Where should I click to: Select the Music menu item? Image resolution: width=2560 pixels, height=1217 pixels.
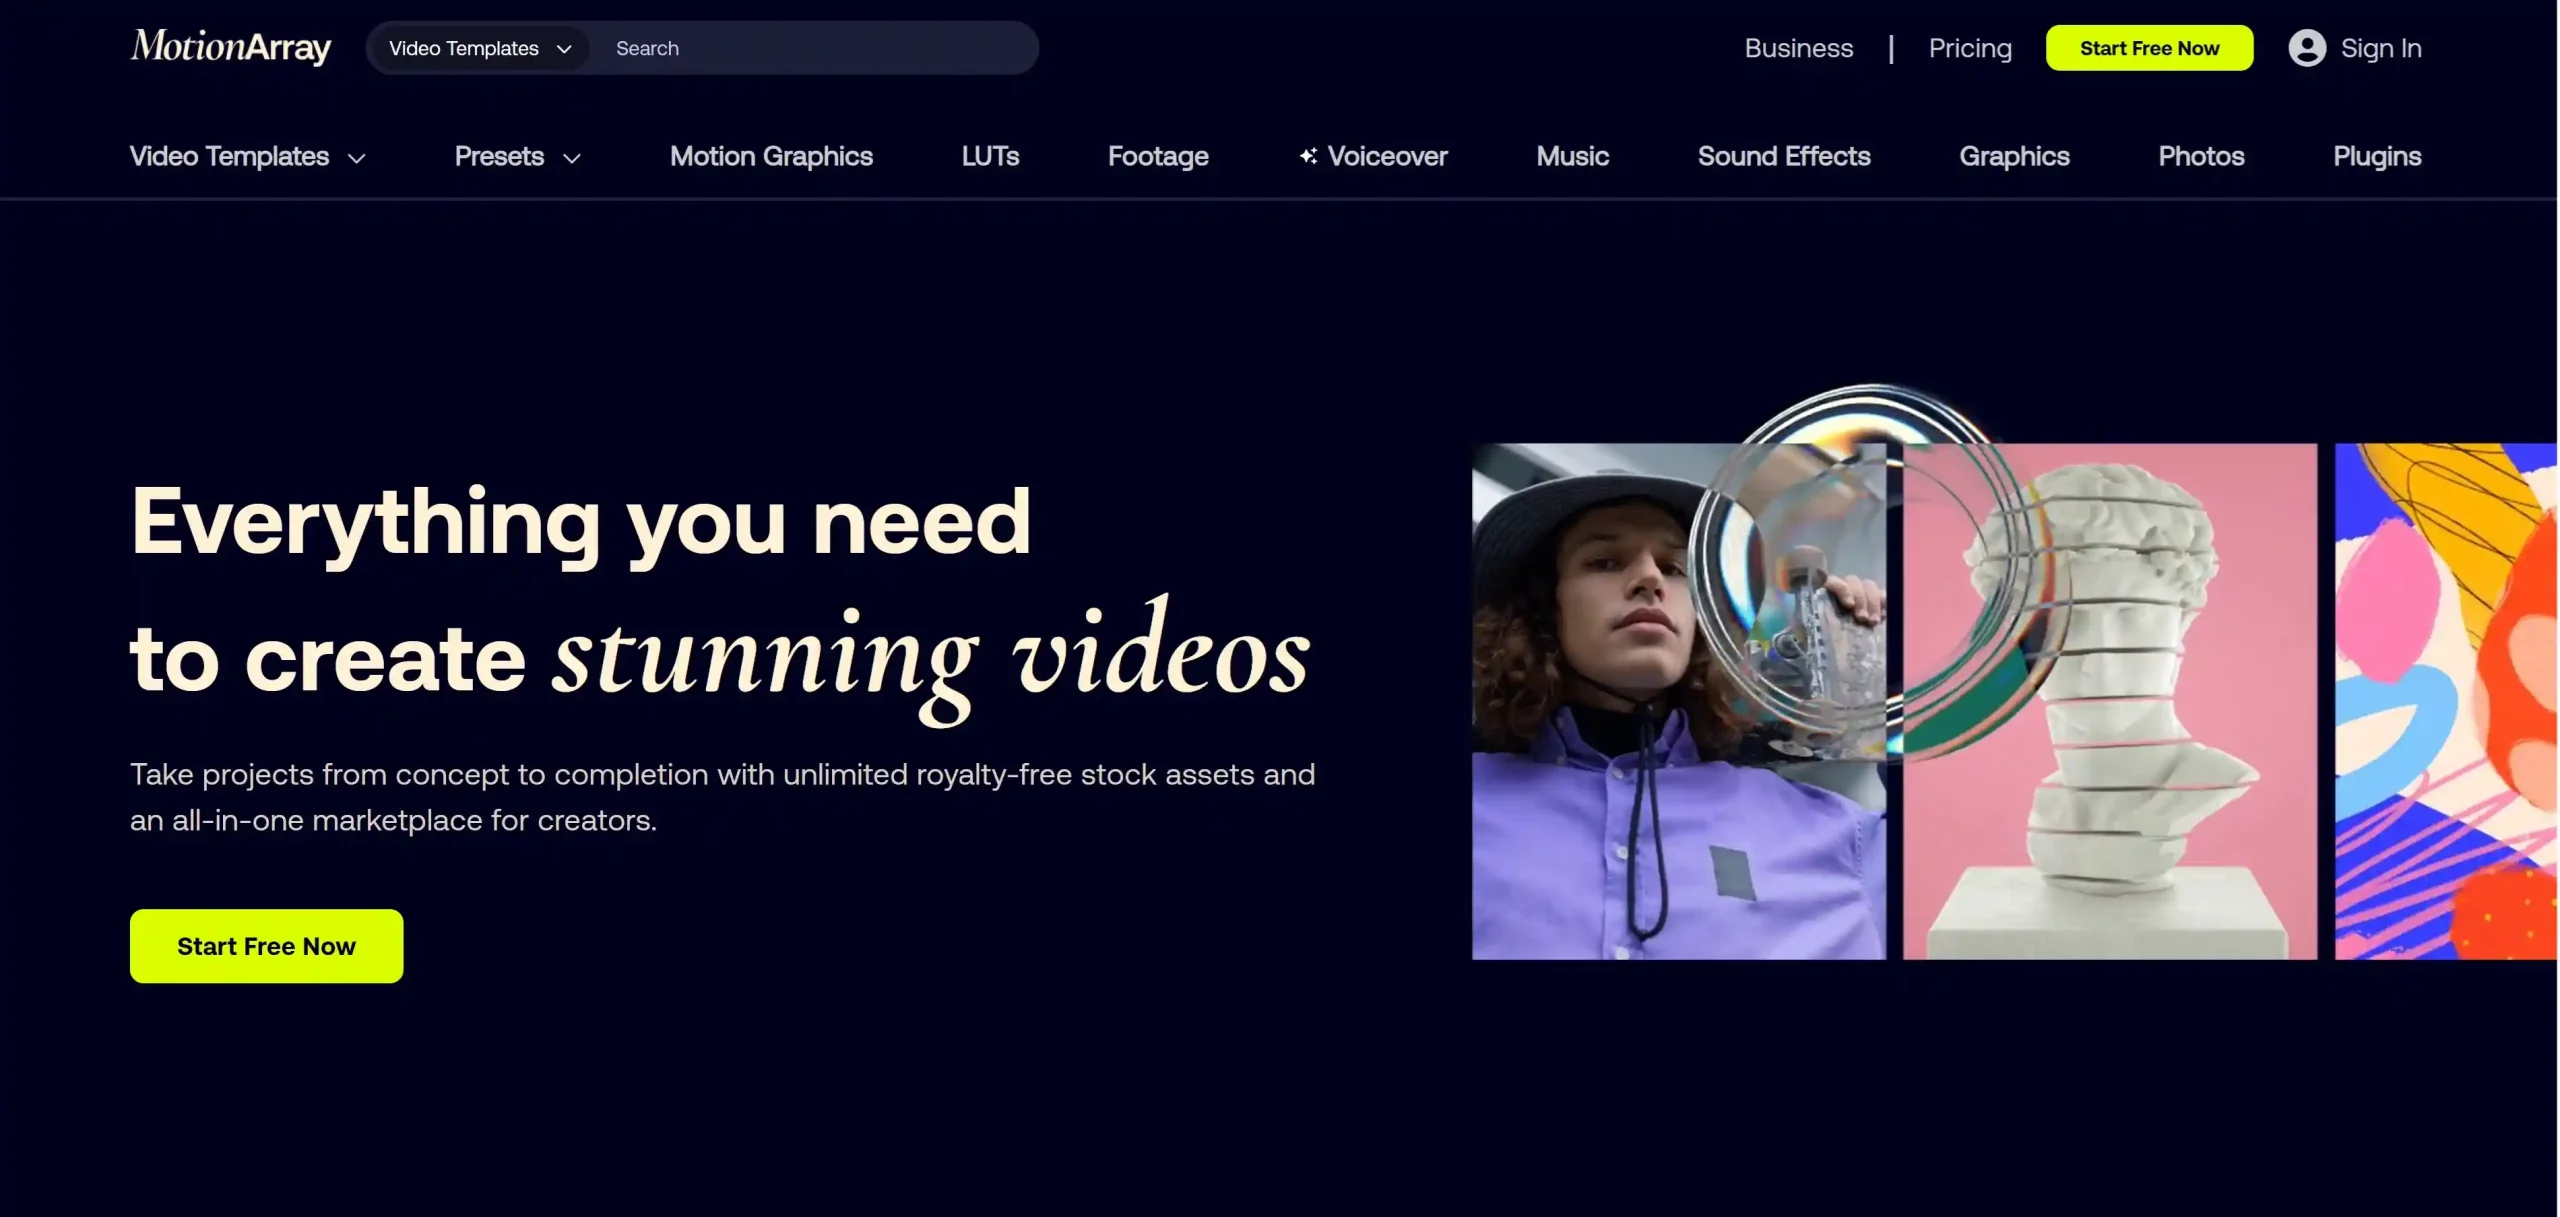[1571, 156]
